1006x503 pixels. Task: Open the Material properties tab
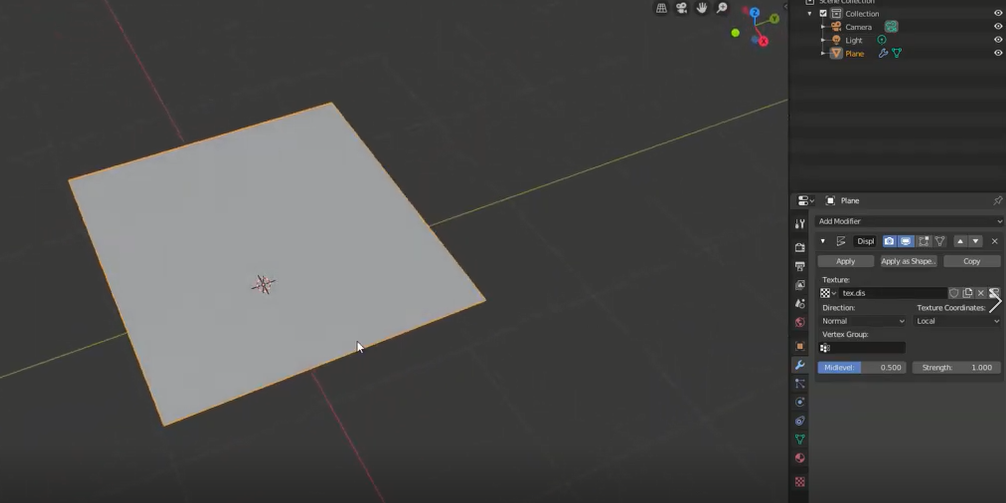(799, 458)
